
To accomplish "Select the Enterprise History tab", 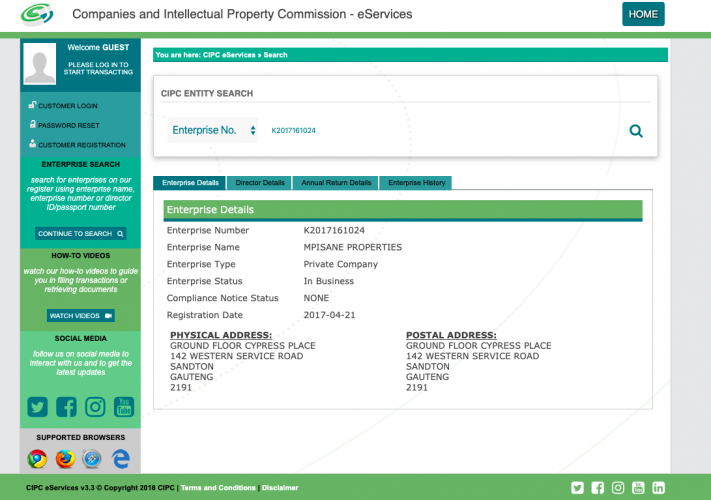I will tap(417, 183).
